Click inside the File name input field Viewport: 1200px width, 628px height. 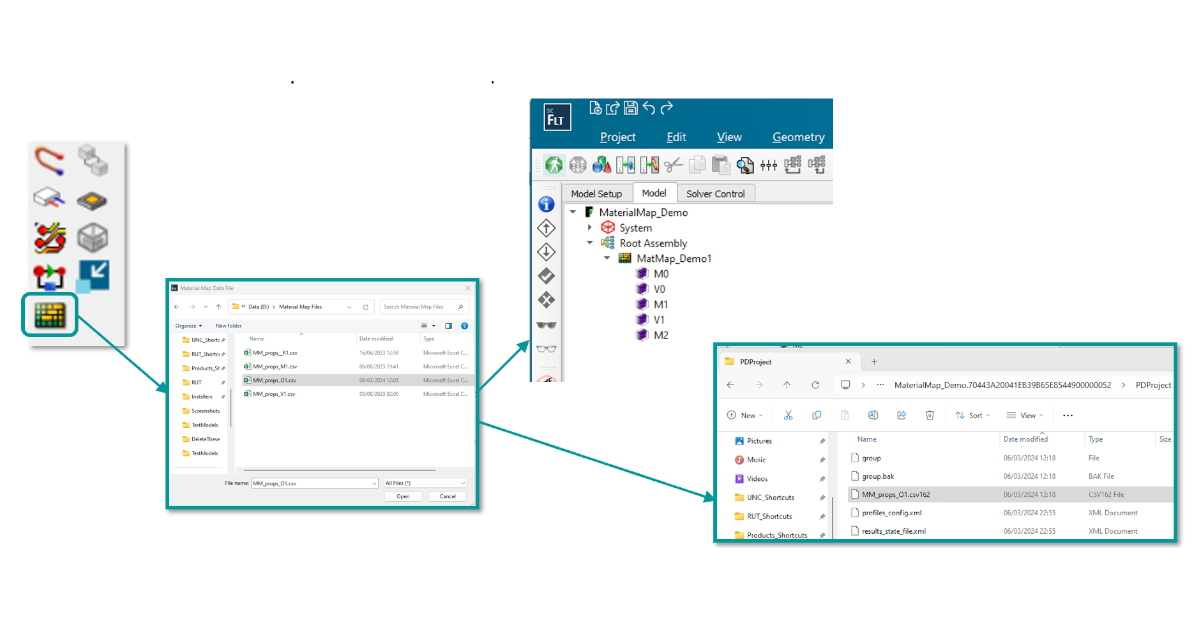(x=315, y=482)
